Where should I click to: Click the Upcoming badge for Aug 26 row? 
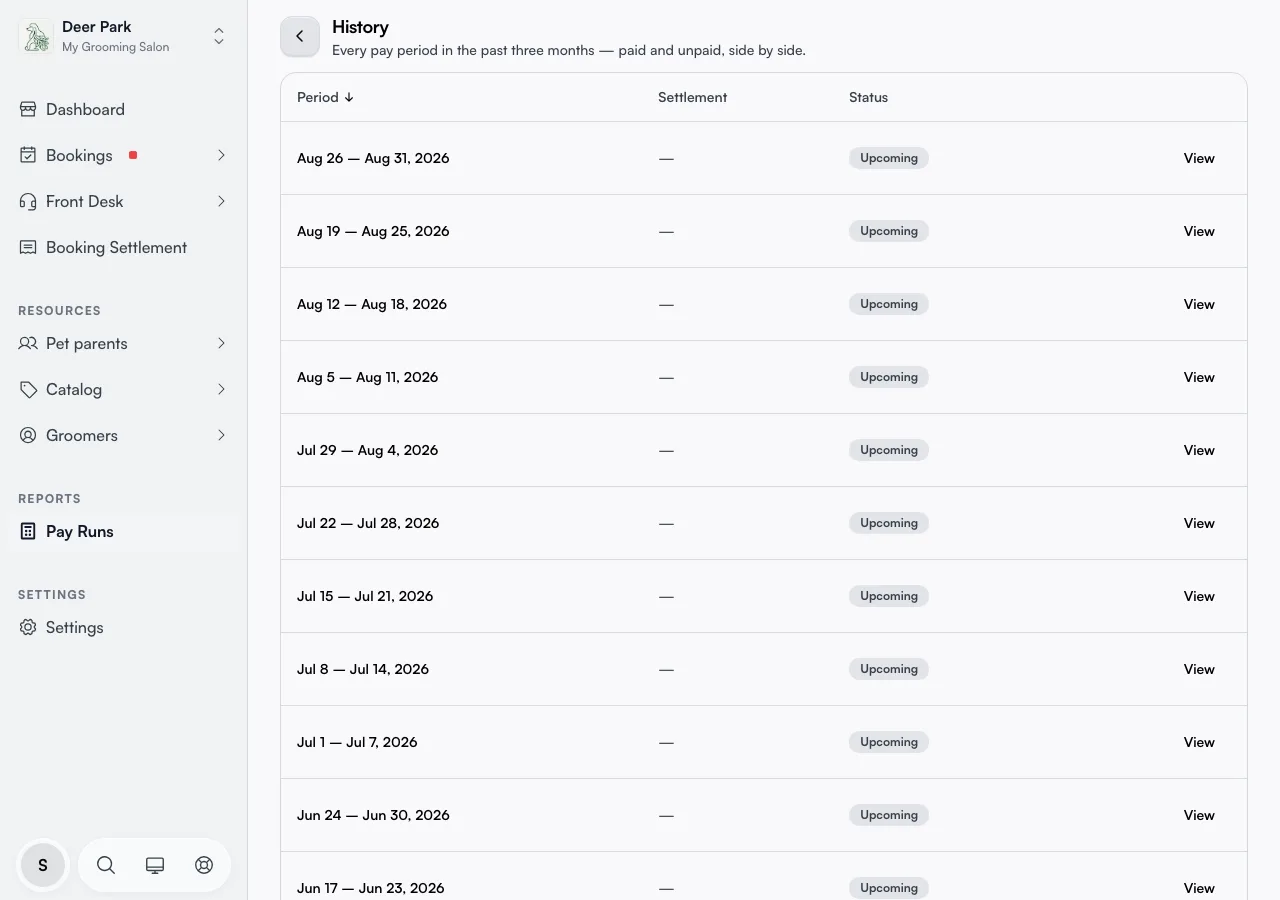889,158
